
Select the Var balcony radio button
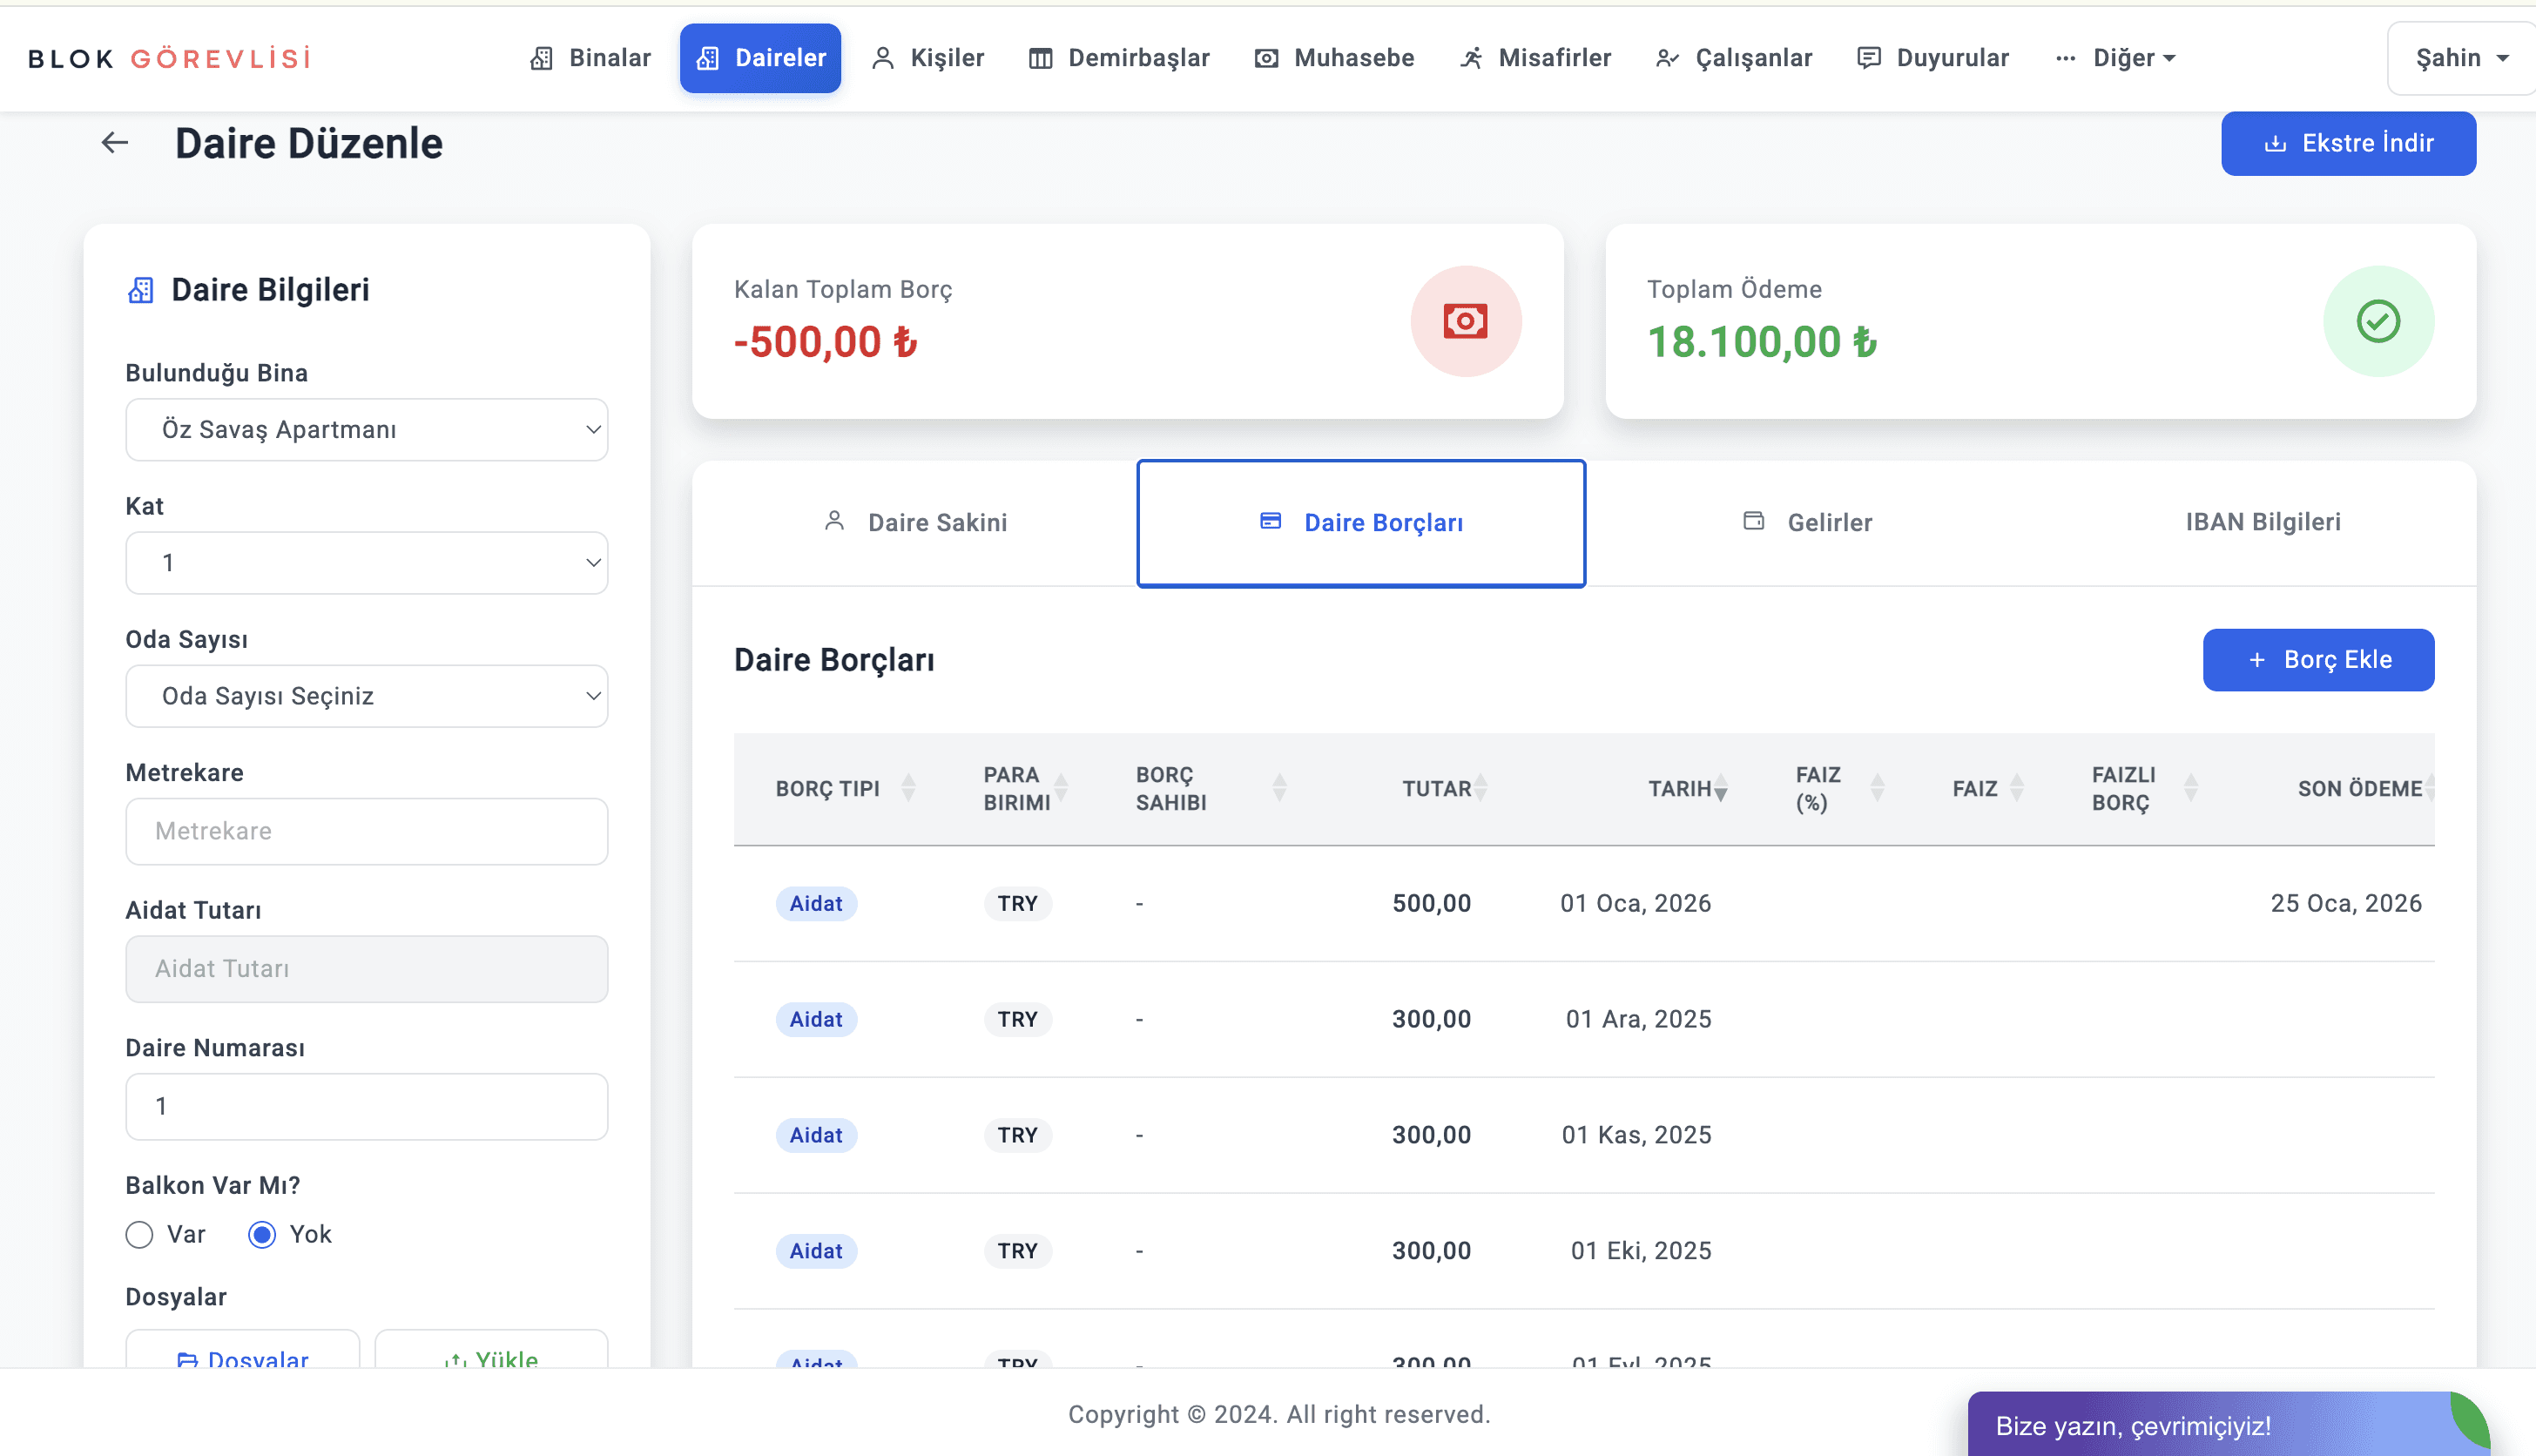[x=140, y=1234]
